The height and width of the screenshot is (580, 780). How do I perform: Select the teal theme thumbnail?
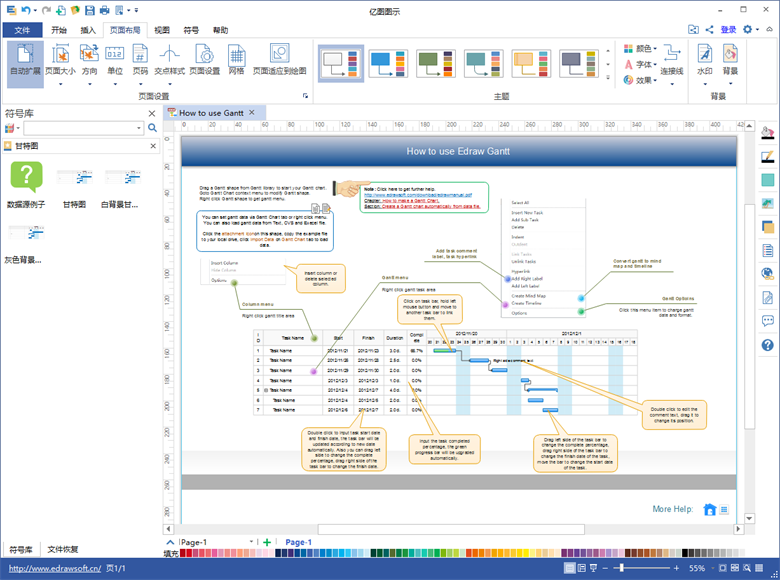coord(484,64)
